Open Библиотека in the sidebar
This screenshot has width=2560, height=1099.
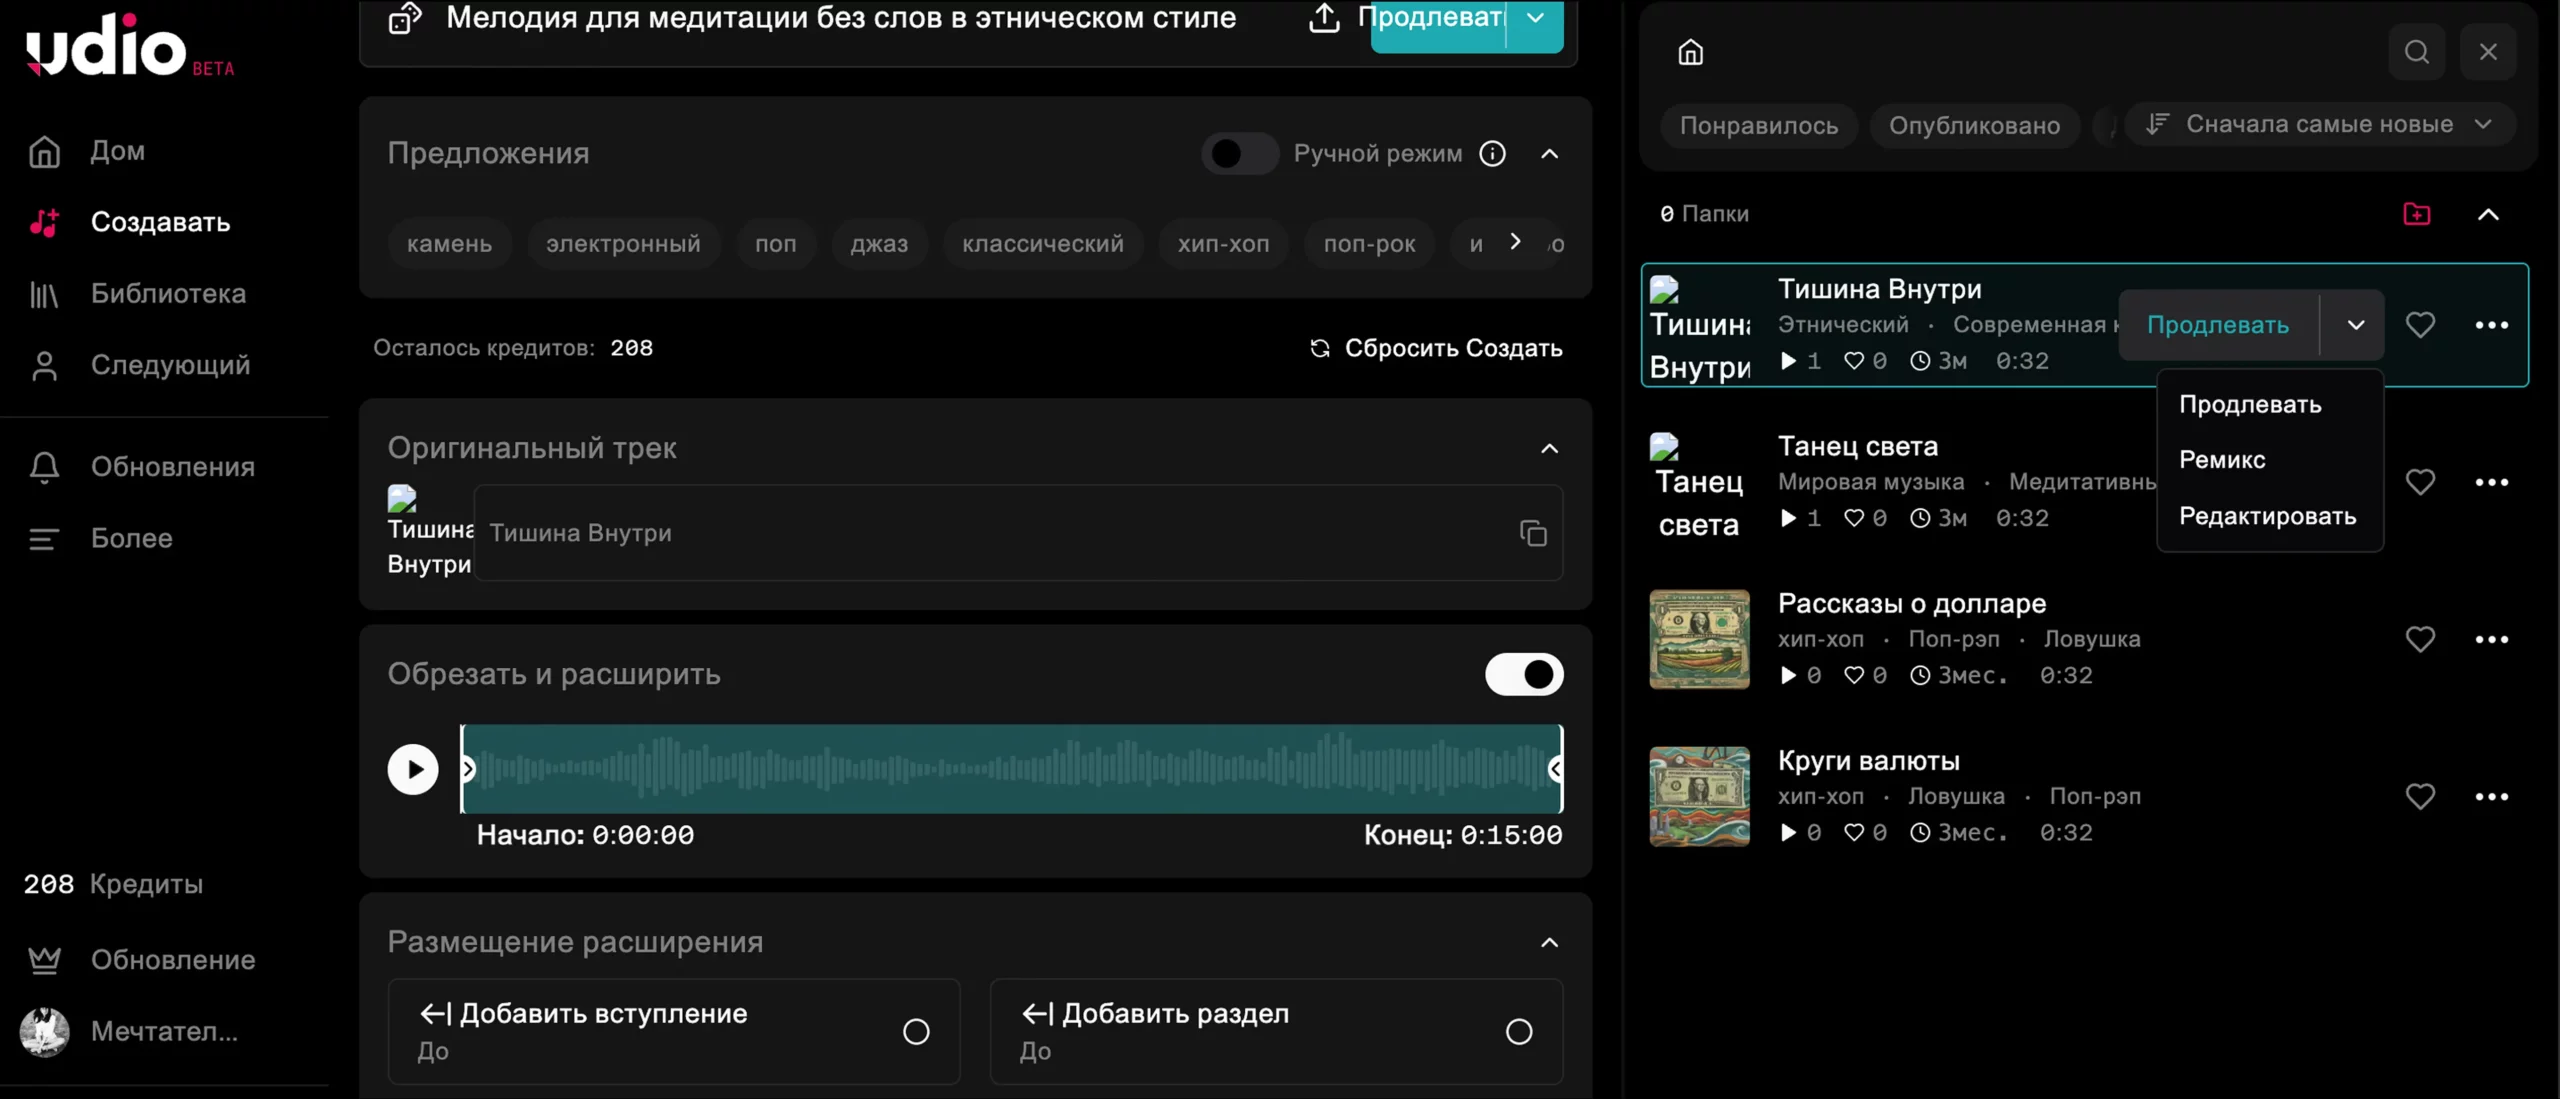(x=168, y=294)
